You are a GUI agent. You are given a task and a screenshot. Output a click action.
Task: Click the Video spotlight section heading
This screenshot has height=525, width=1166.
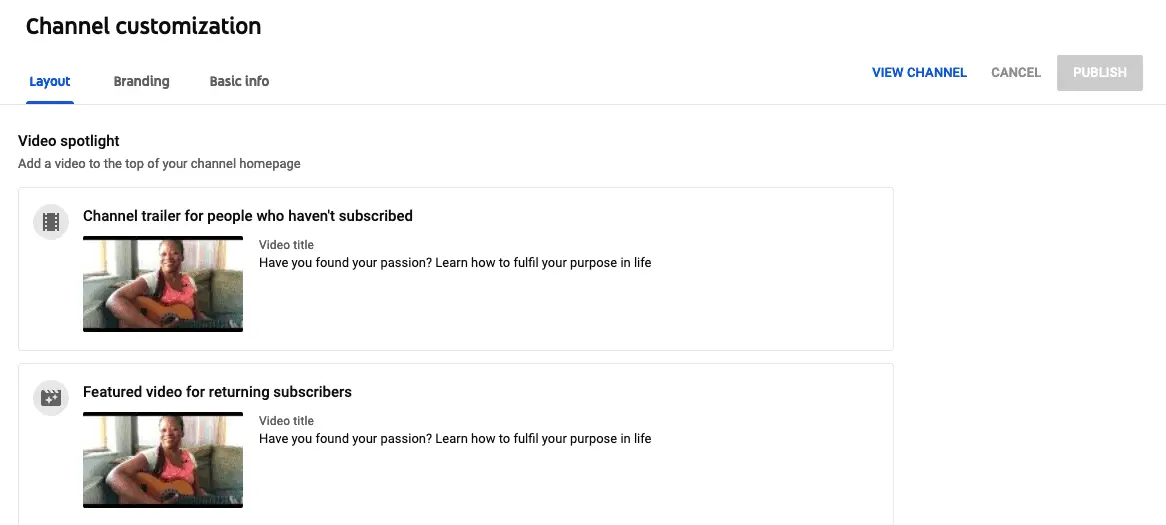[68, 141]
